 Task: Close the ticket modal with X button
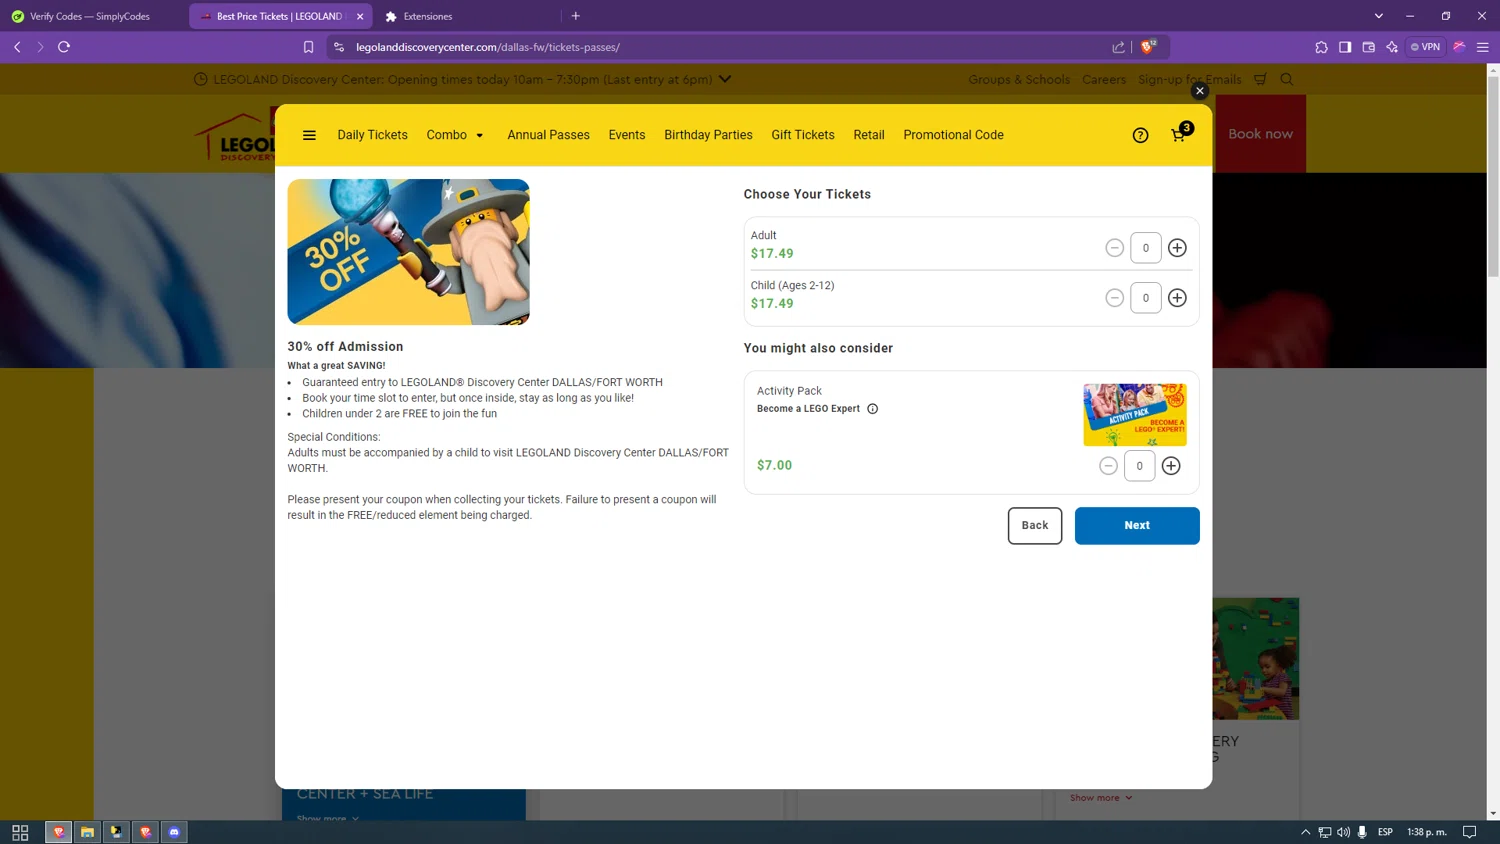point(1200,91)
